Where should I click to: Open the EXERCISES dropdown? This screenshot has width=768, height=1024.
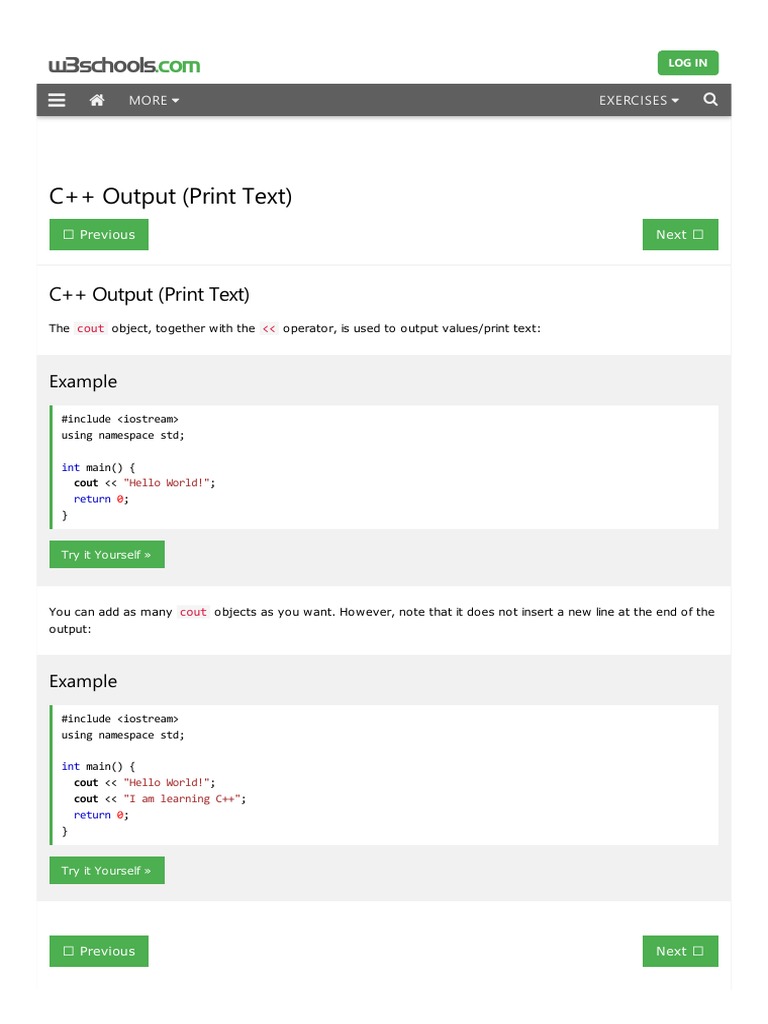[x=639, y=100]
